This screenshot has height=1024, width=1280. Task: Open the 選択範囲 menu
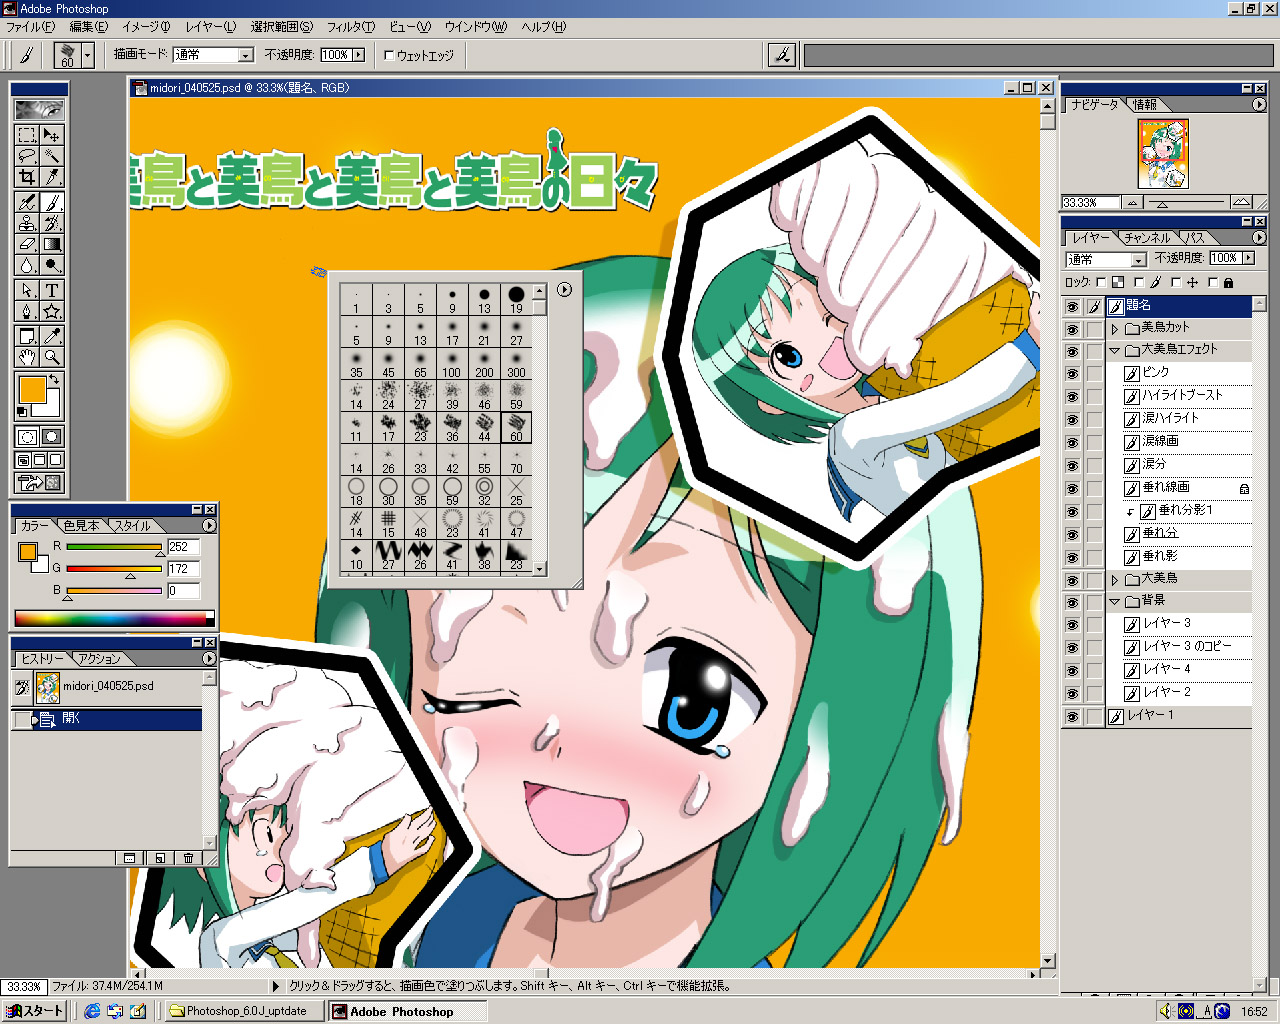(x=282, y=27)
